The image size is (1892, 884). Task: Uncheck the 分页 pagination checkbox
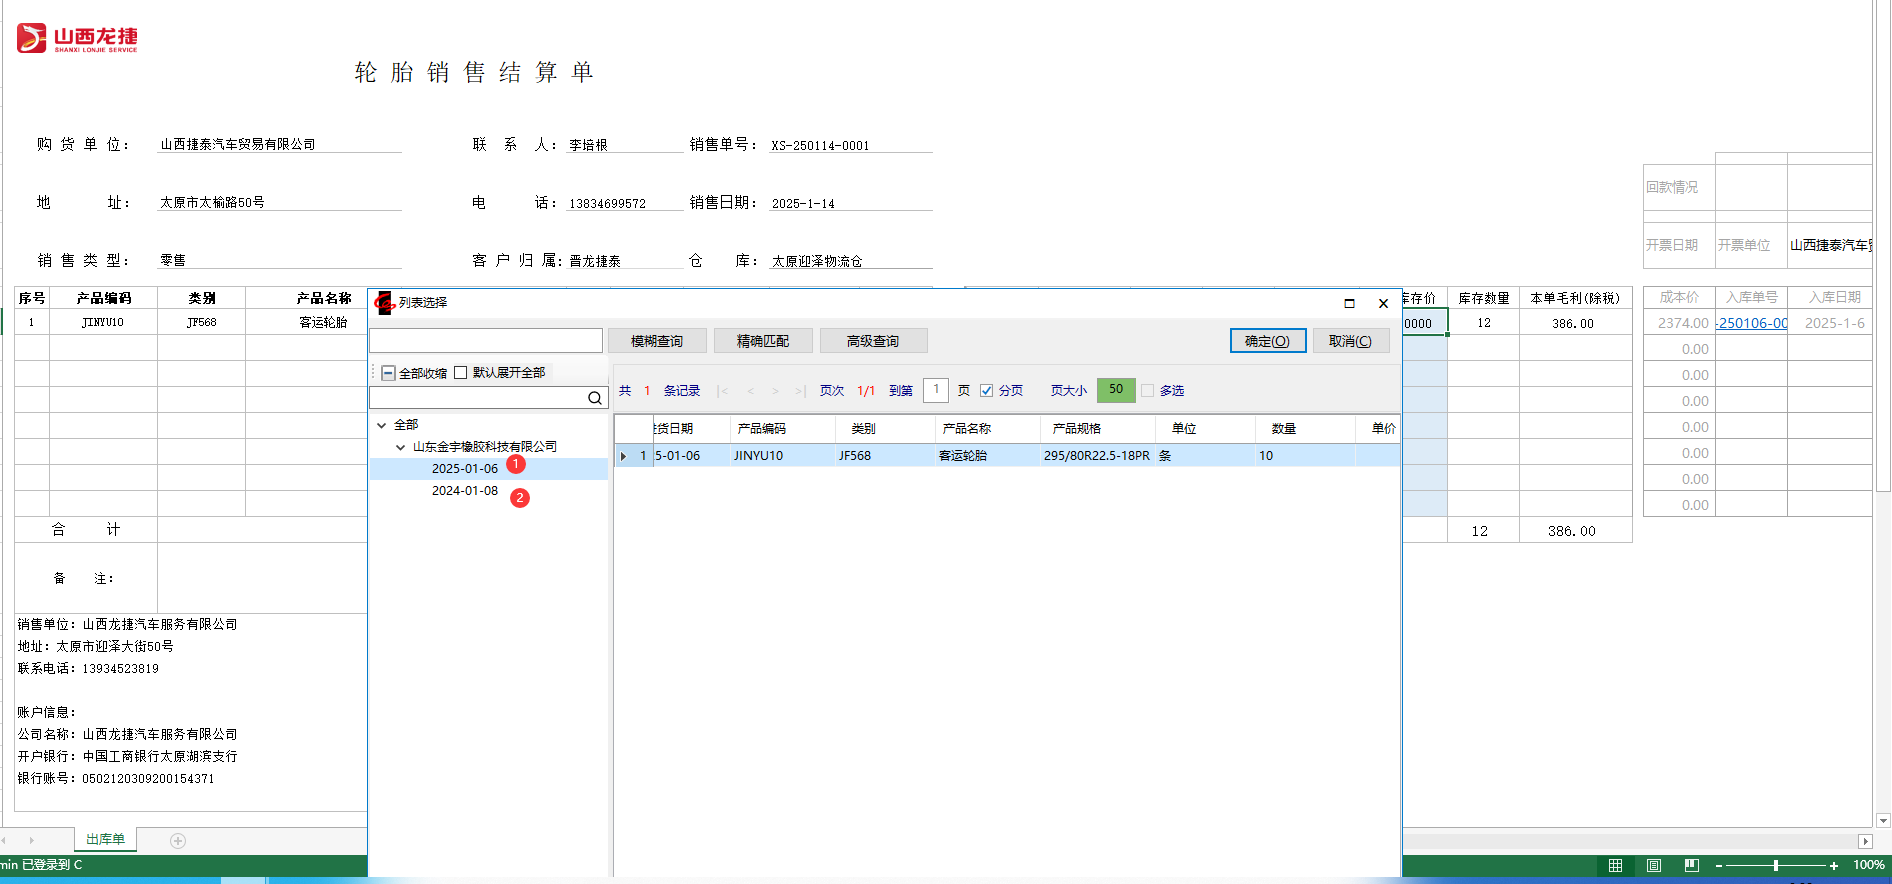[987, 390]
